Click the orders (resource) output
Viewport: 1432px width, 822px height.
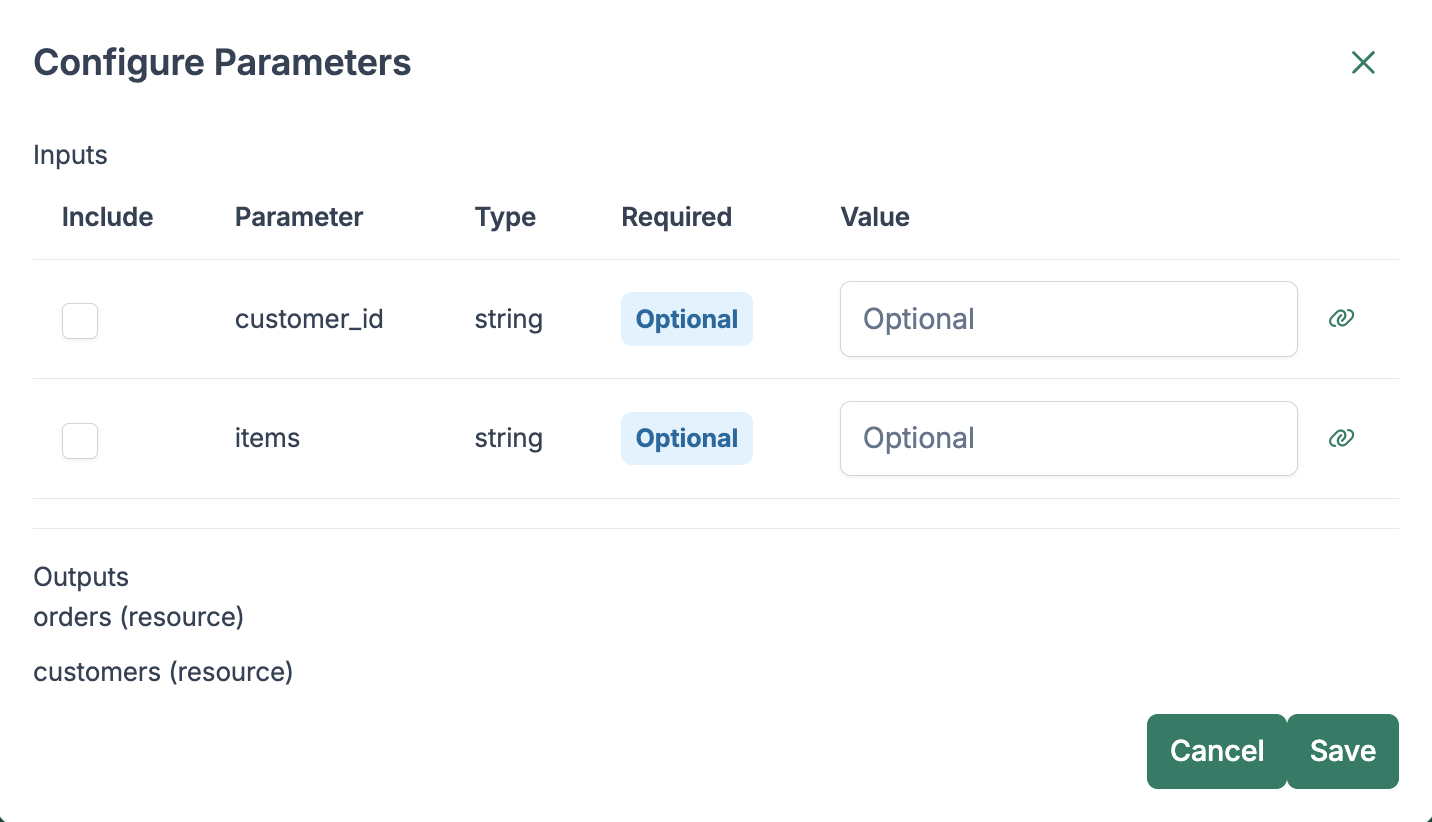coord(139,617)
